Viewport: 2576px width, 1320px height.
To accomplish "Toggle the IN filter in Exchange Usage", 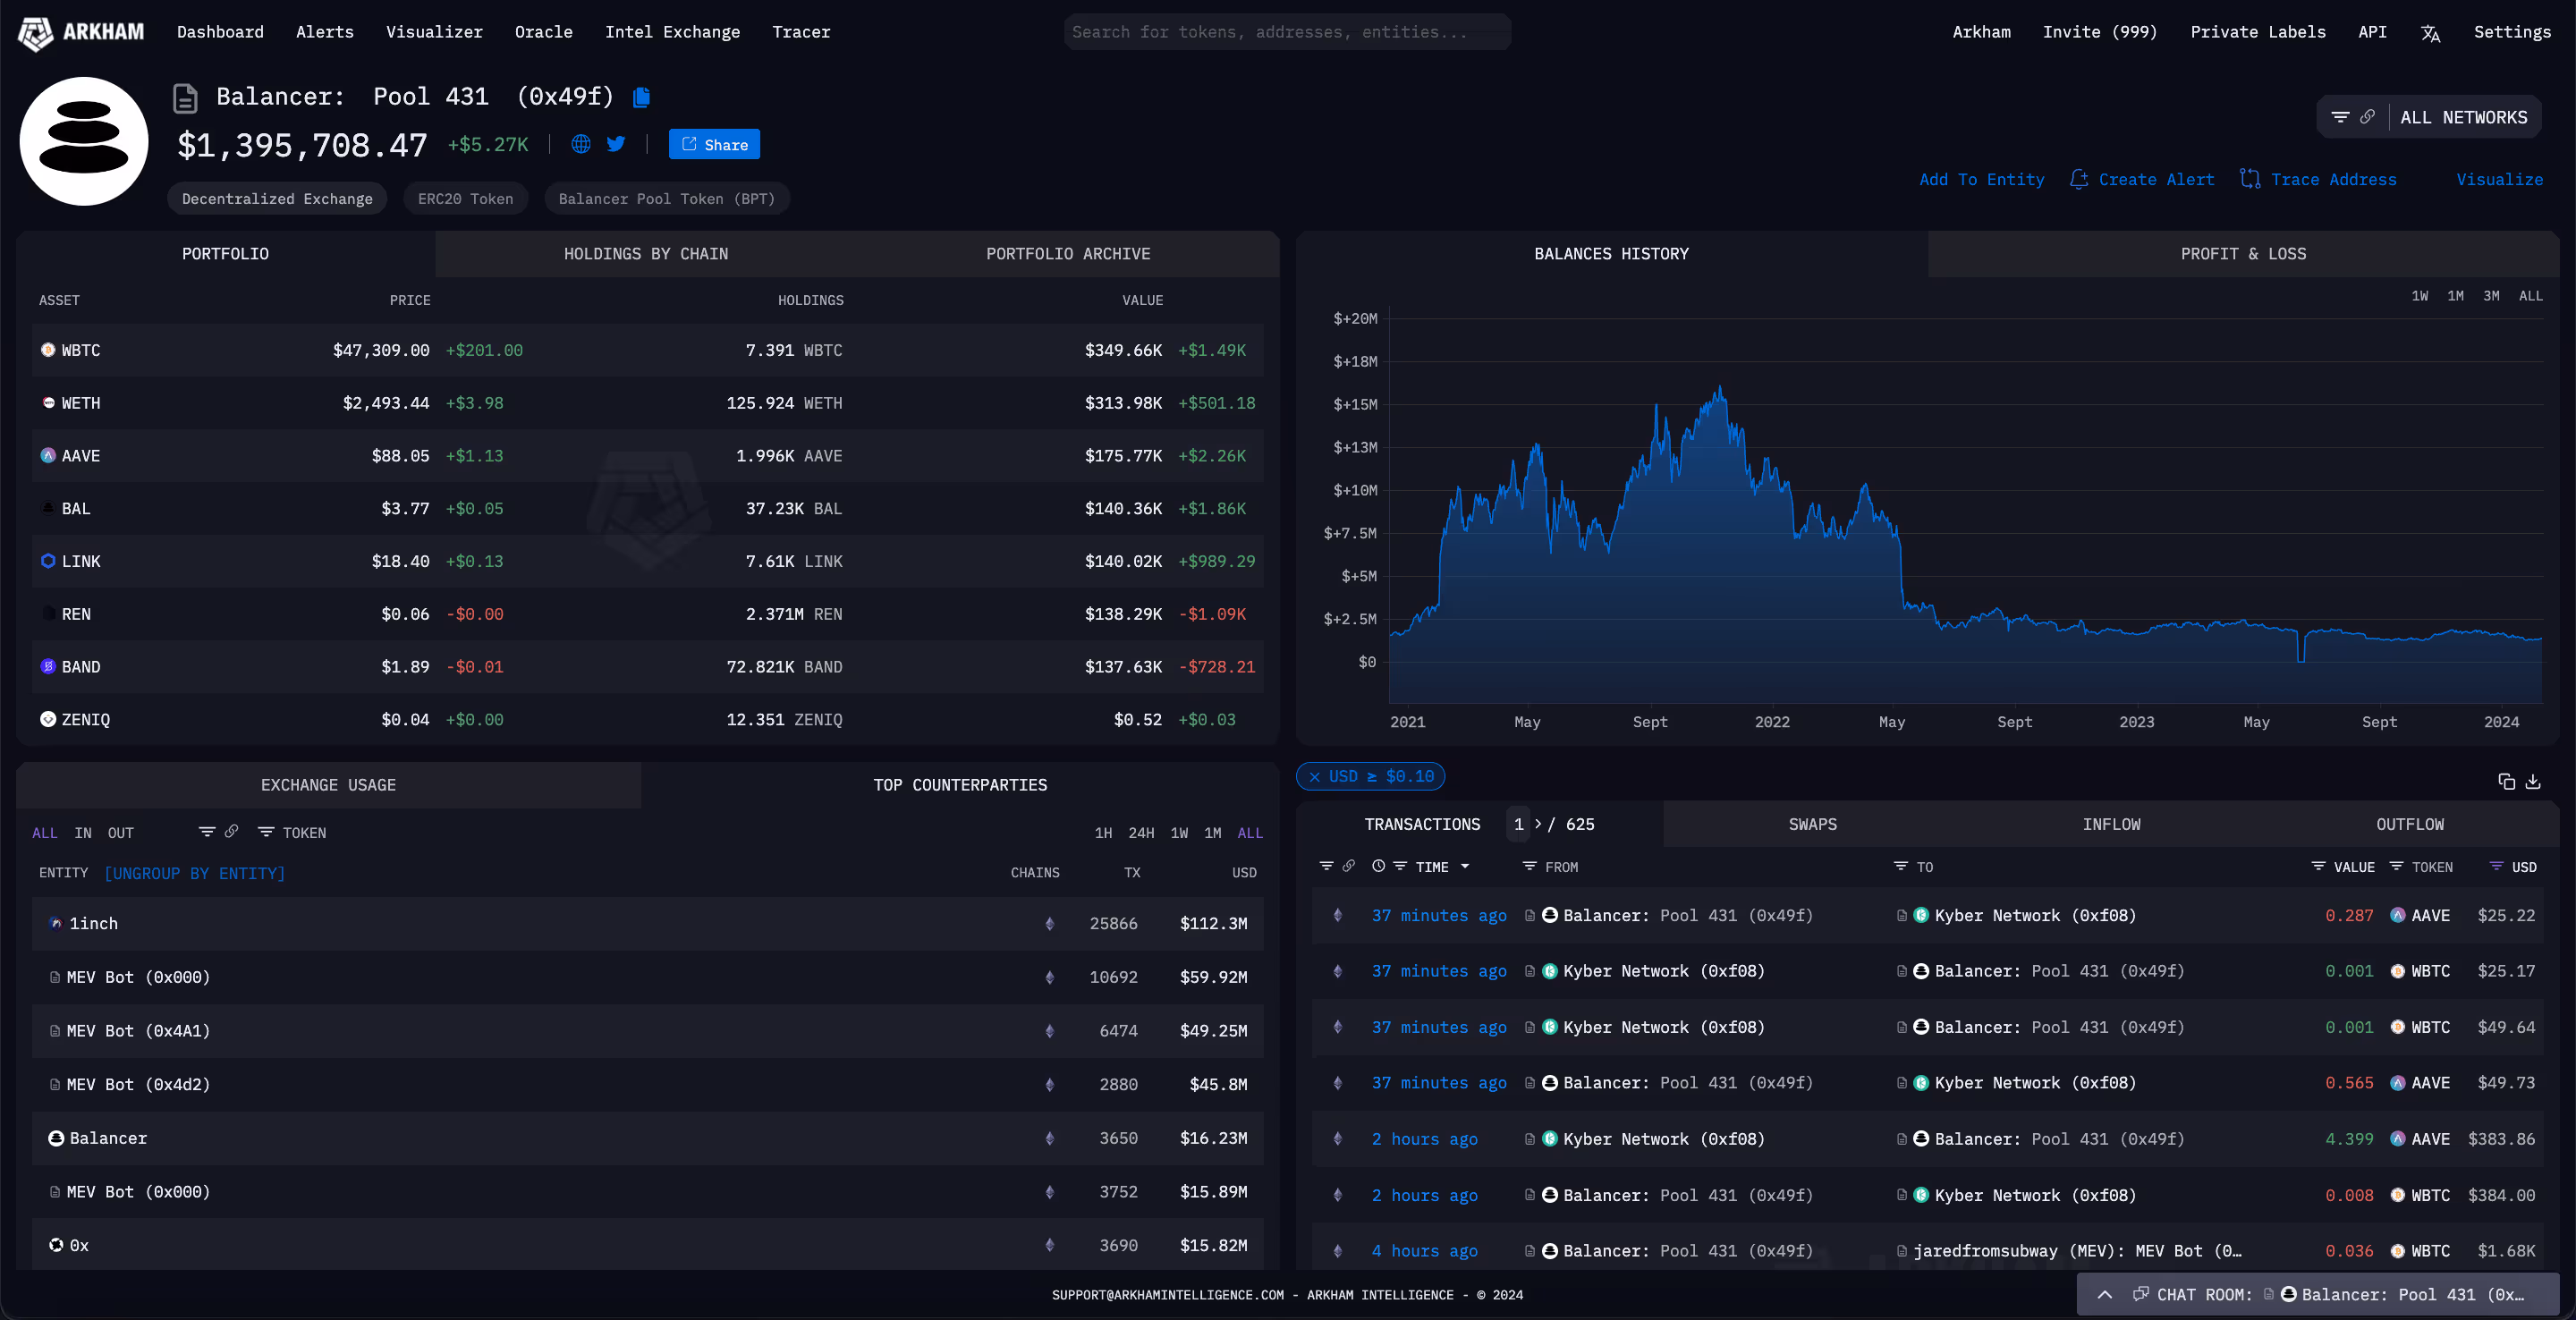I will pyautogui.click(x=82, y=832).
